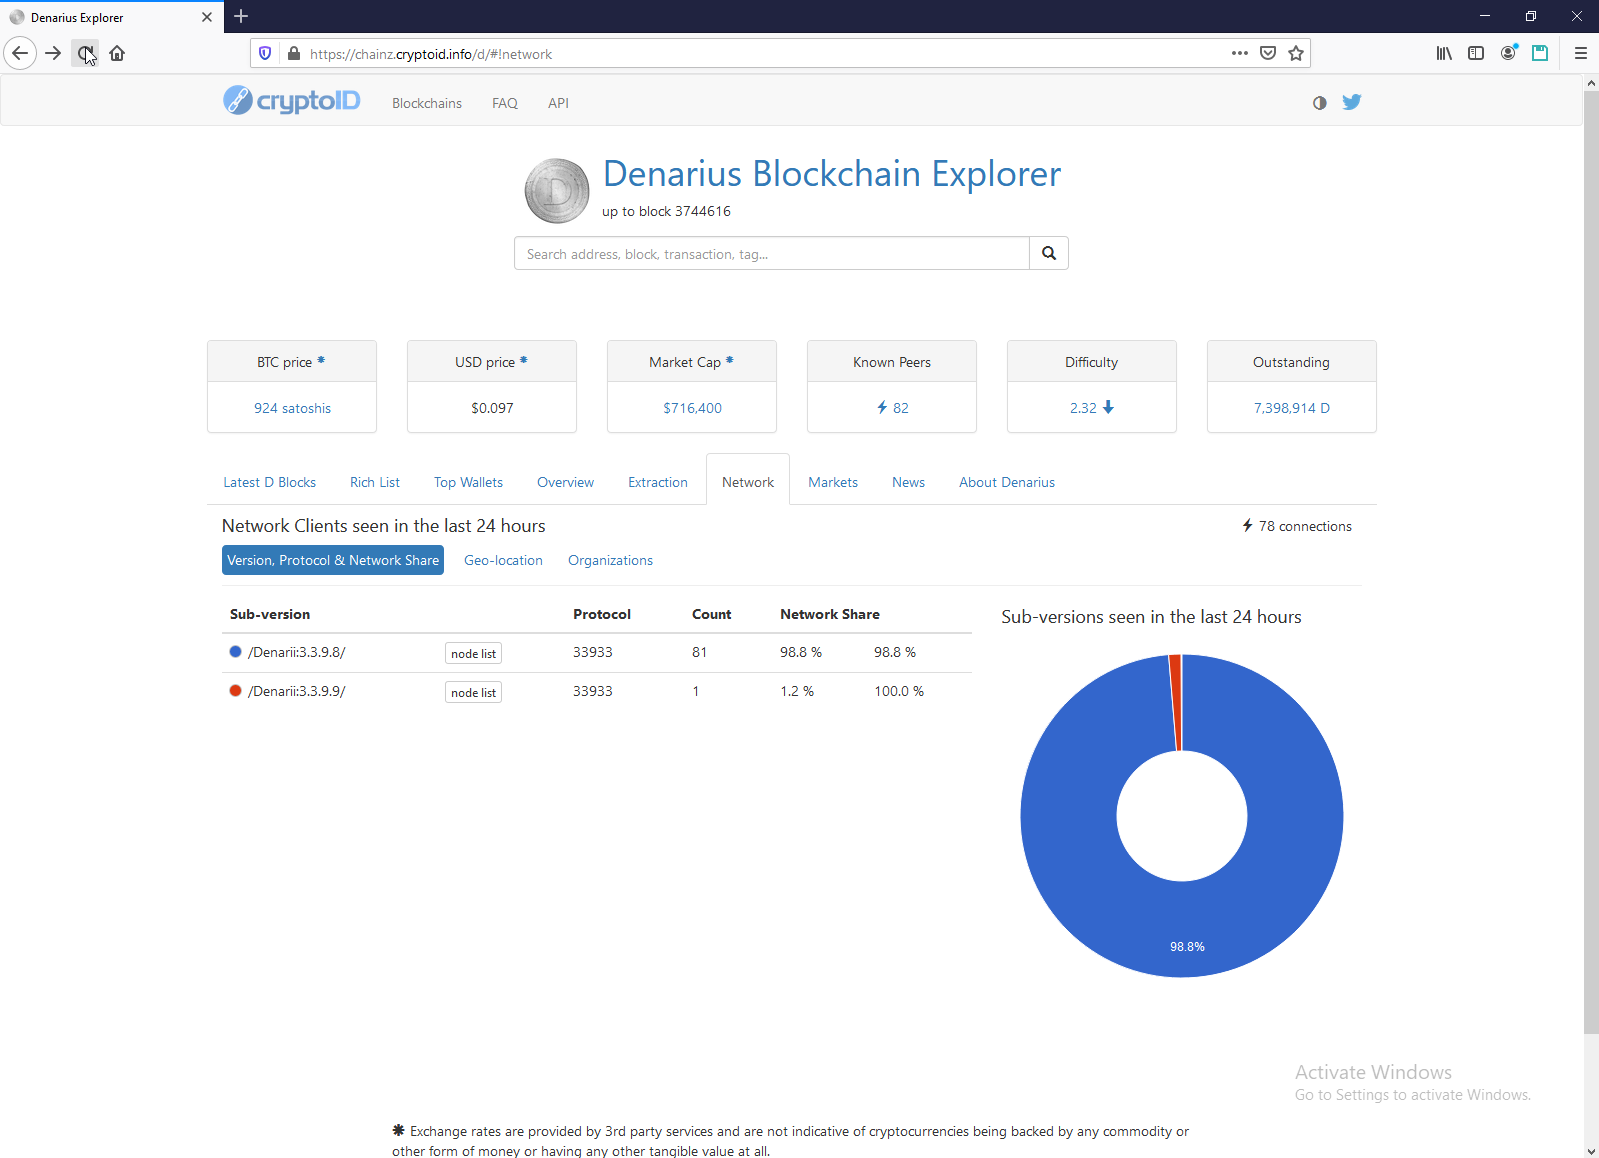This screenshot has height=1158, width=1599.
Task: Open the FAQ page
Action: pos(505,103)
